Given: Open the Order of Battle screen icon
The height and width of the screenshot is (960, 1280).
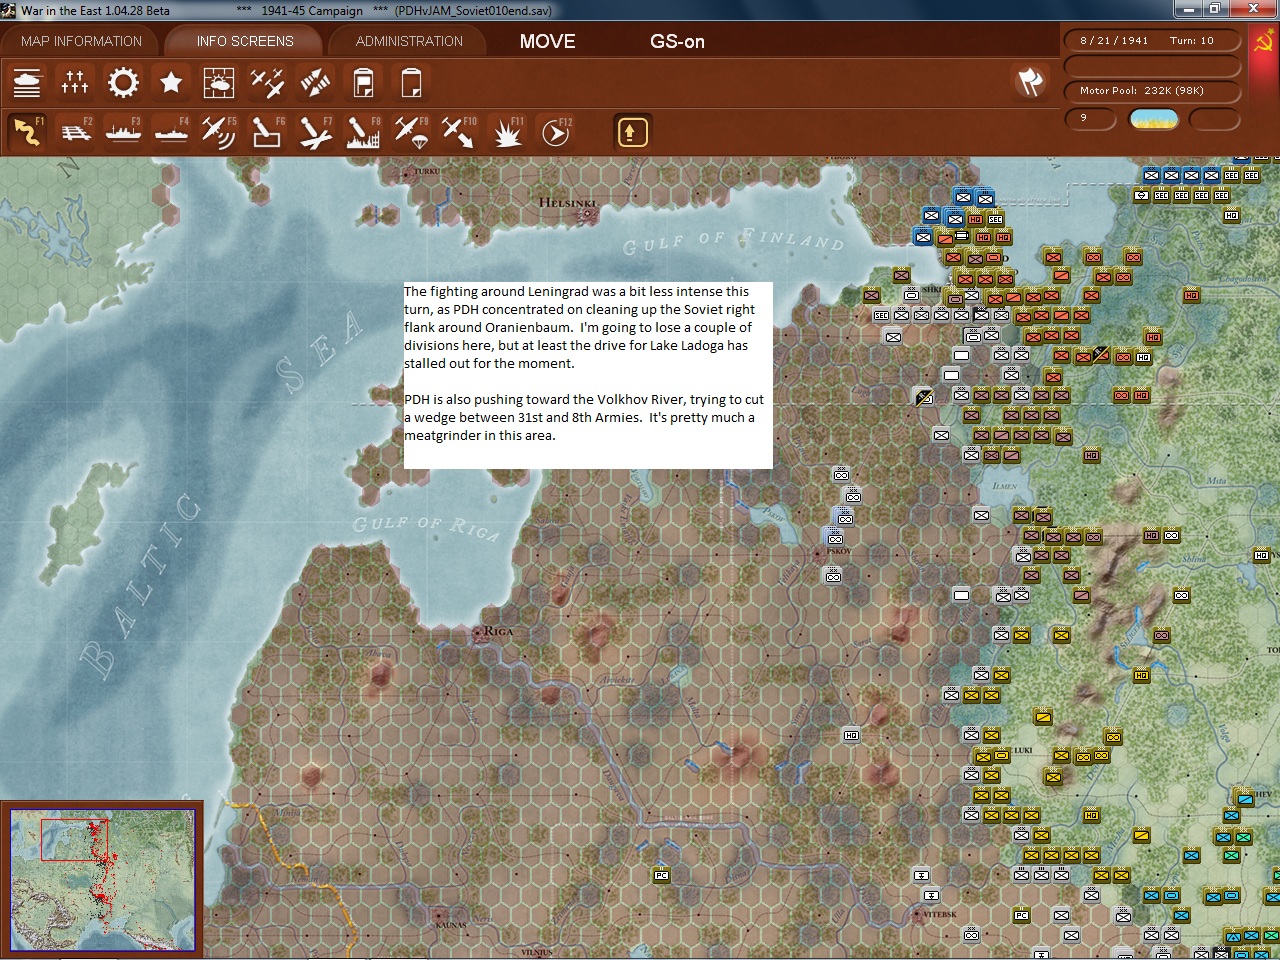Looking at the screenshot, I should pyautogui.click(x=27, y=83).
